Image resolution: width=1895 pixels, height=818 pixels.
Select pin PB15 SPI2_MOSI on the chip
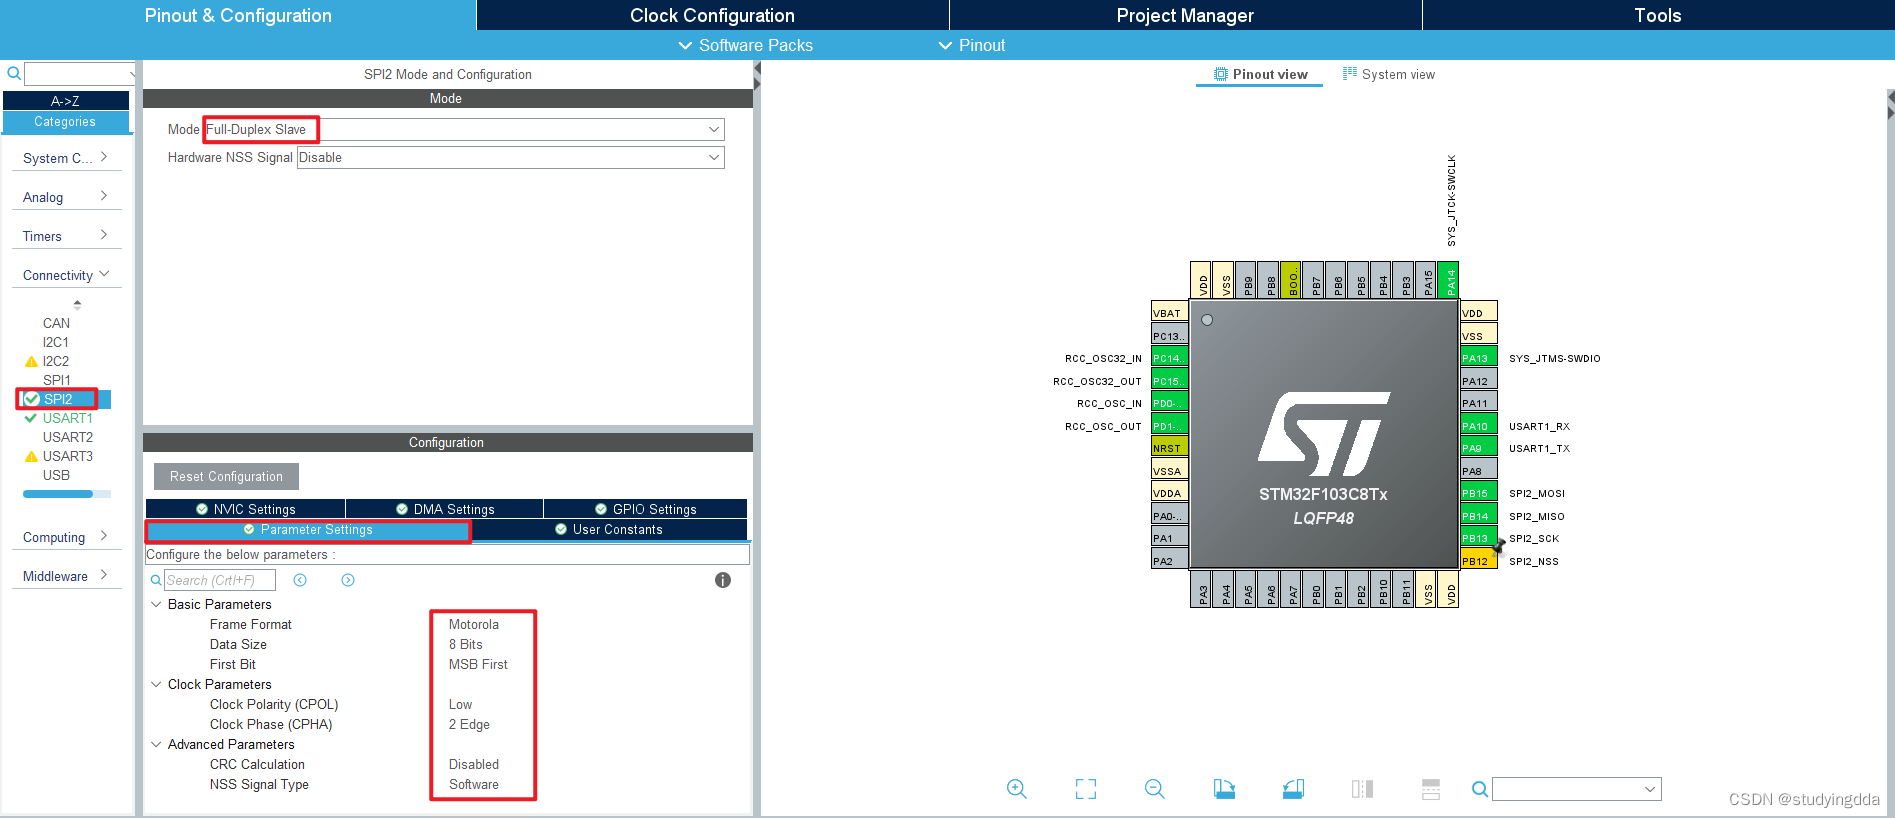1479,493
